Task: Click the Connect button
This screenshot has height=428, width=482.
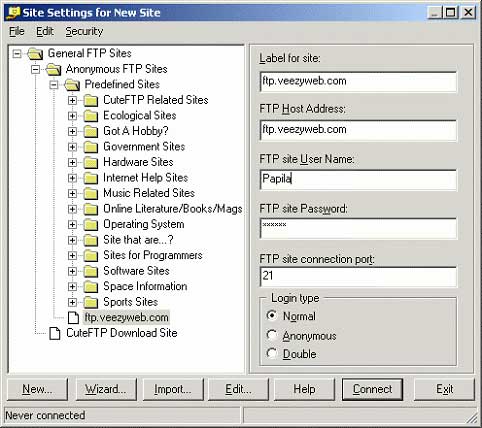Action: [372, 389]
